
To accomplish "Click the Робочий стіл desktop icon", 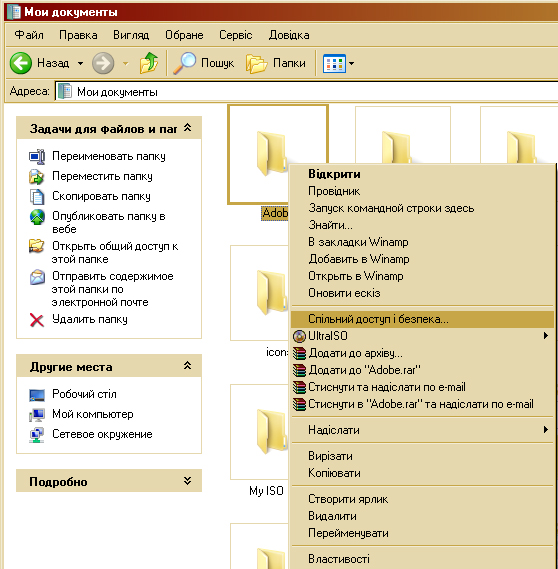I will [37, 394].
